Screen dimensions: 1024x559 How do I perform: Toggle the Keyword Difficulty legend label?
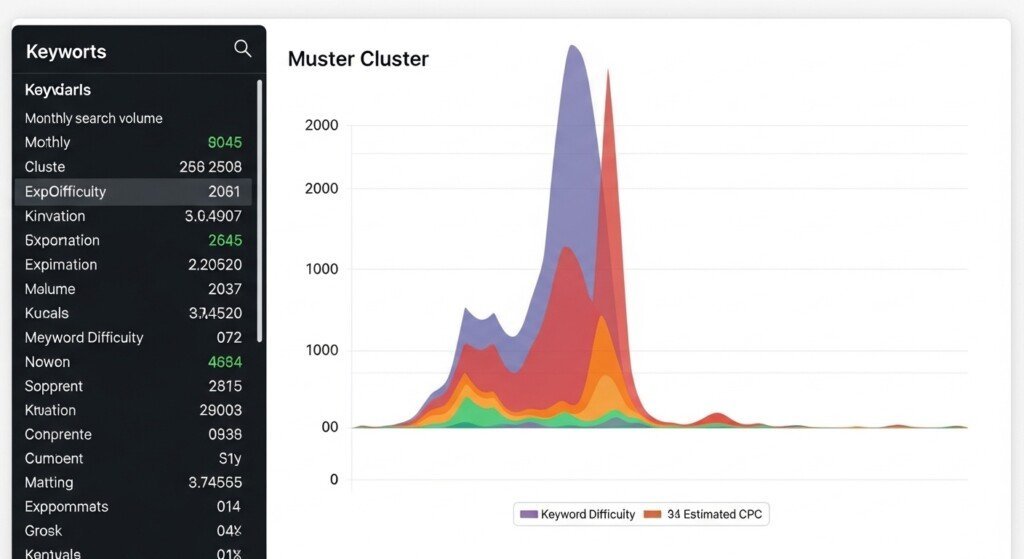point(587,514)
